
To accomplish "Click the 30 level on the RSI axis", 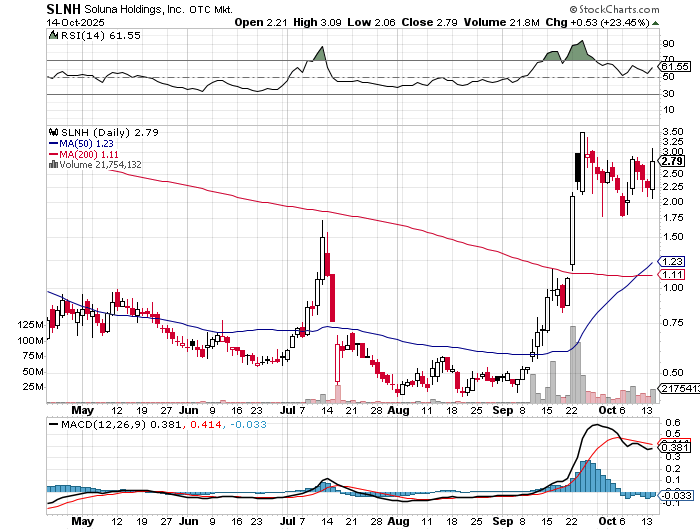I will click(668, 94).
